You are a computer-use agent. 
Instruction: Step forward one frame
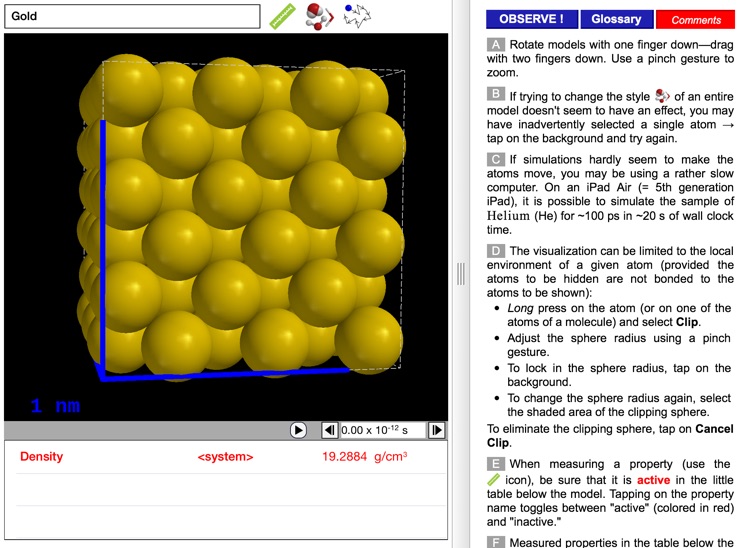(437, 430)
